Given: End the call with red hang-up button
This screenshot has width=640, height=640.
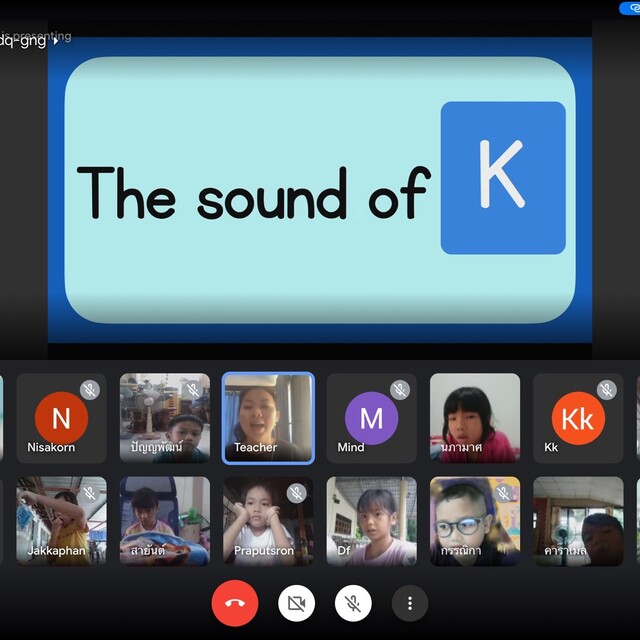Looking at the screenshot, I should [235, 603].
